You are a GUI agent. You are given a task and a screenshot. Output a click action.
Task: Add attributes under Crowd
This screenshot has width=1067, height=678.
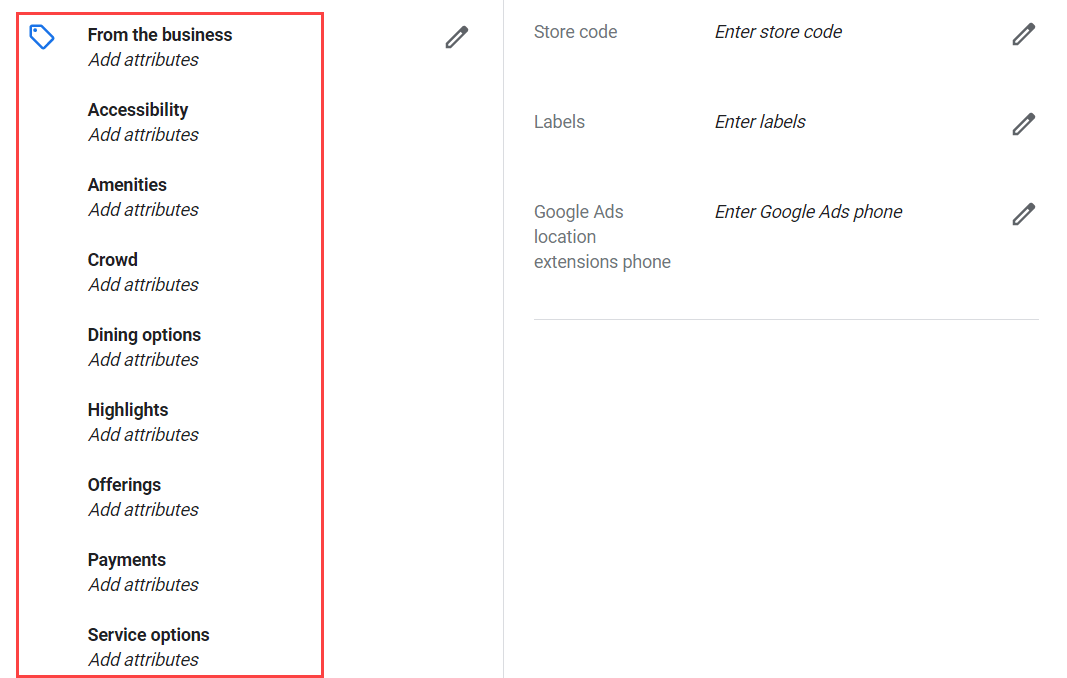click(x=144, y=285)
